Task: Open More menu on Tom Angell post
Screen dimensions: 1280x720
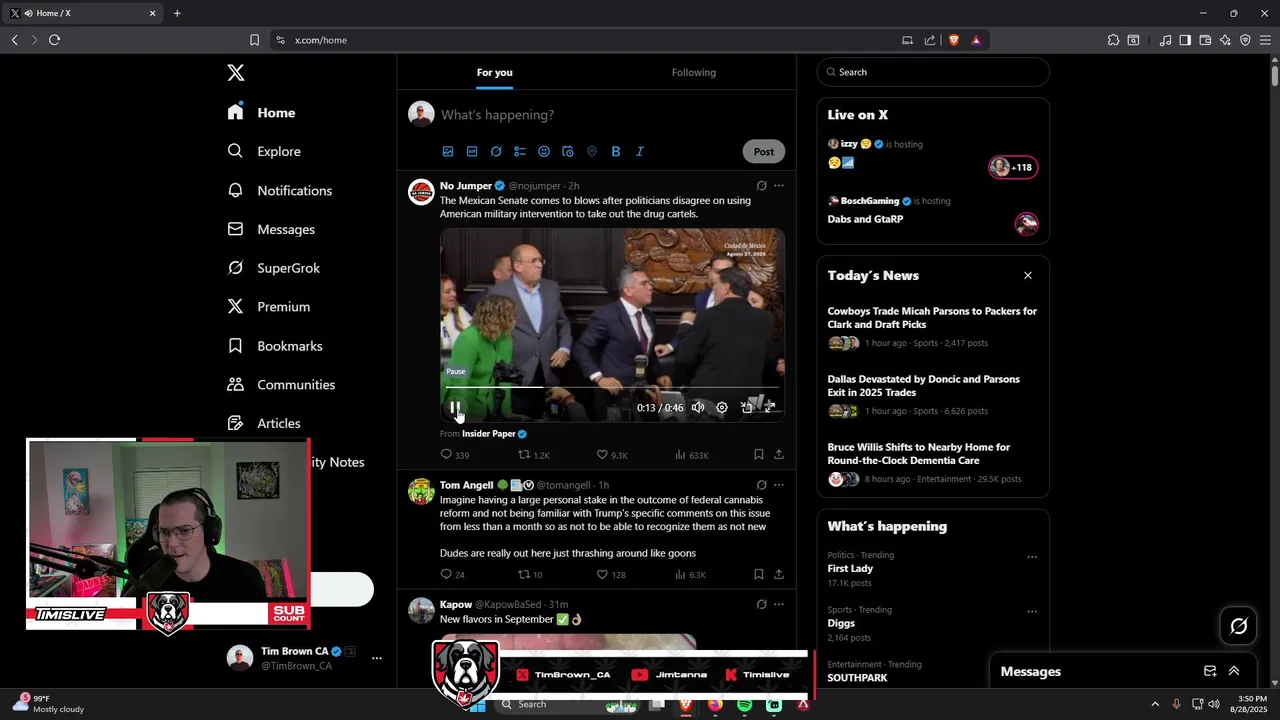Action: click(779, 485)
